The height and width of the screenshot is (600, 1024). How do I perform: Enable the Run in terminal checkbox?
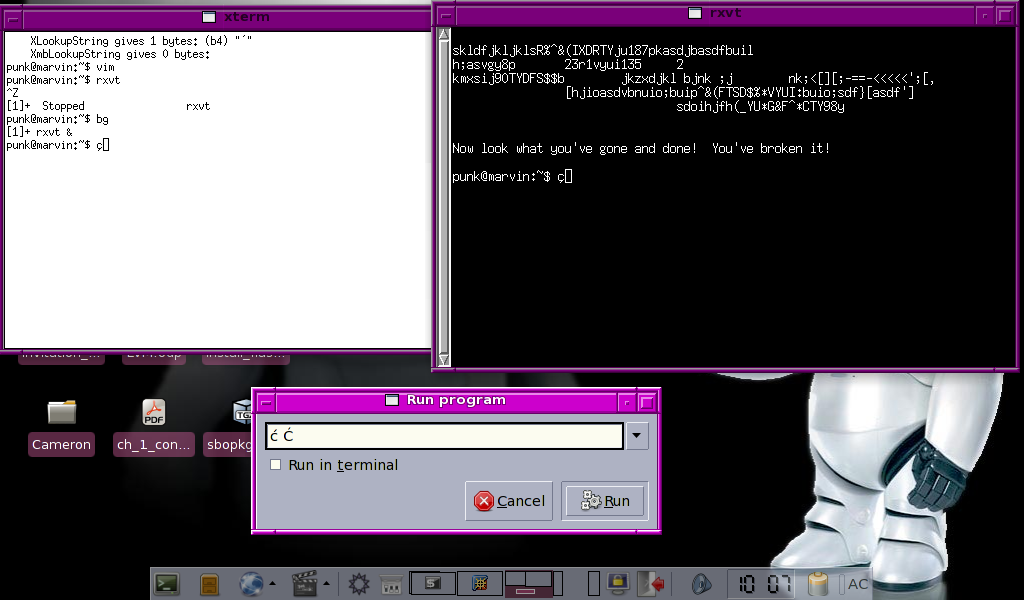(275, 465)
